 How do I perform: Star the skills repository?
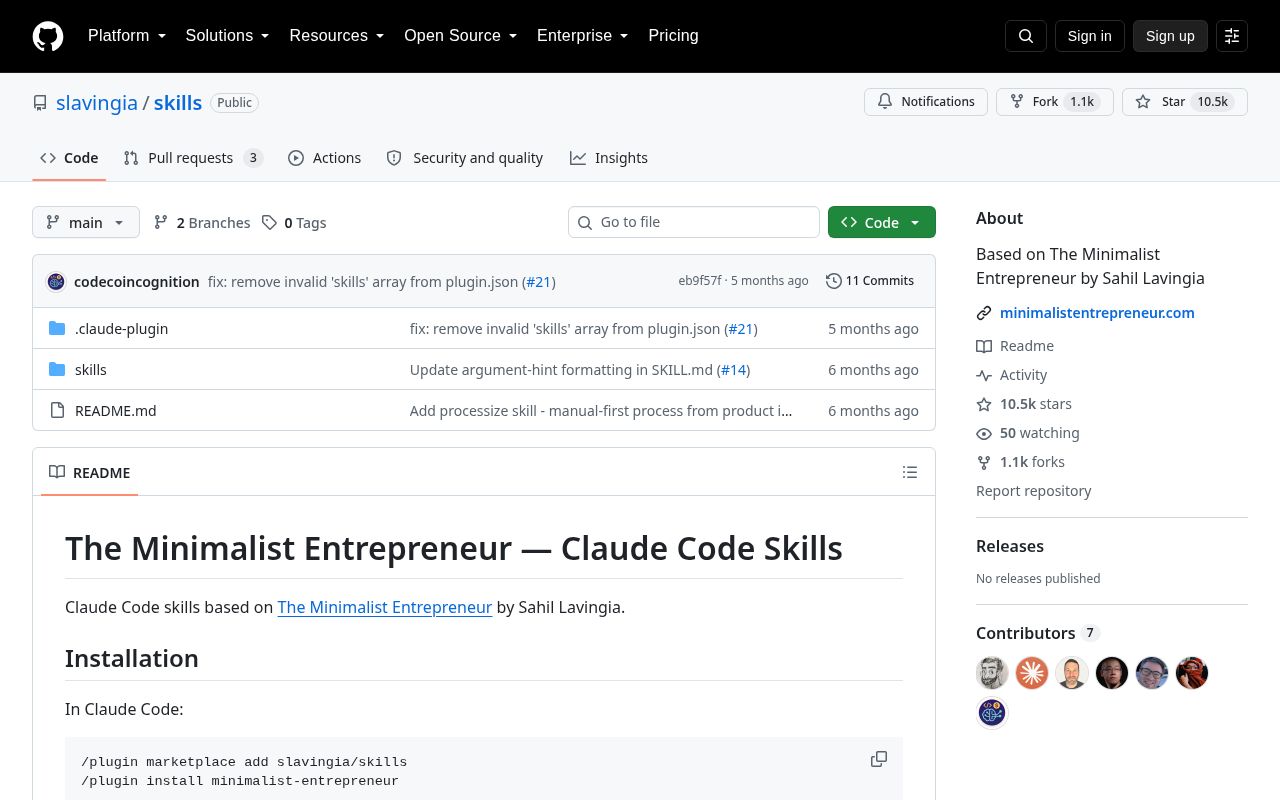[1185, 102]
